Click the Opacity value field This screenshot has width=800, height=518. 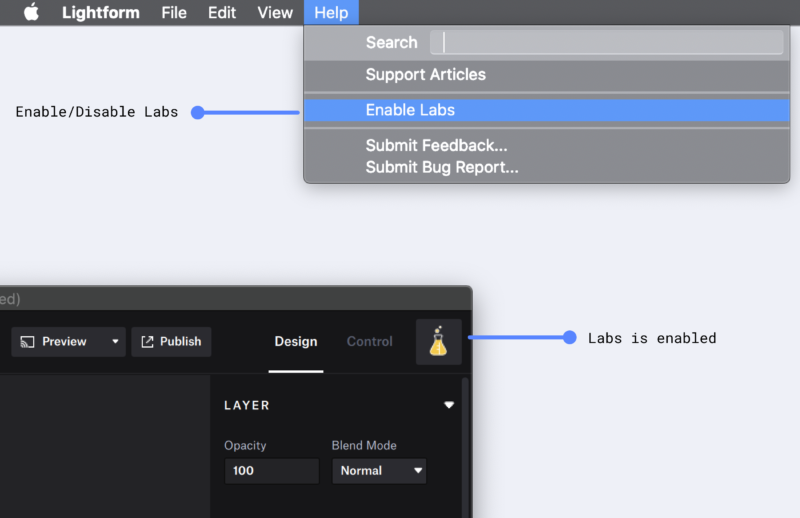coord(270,471)
